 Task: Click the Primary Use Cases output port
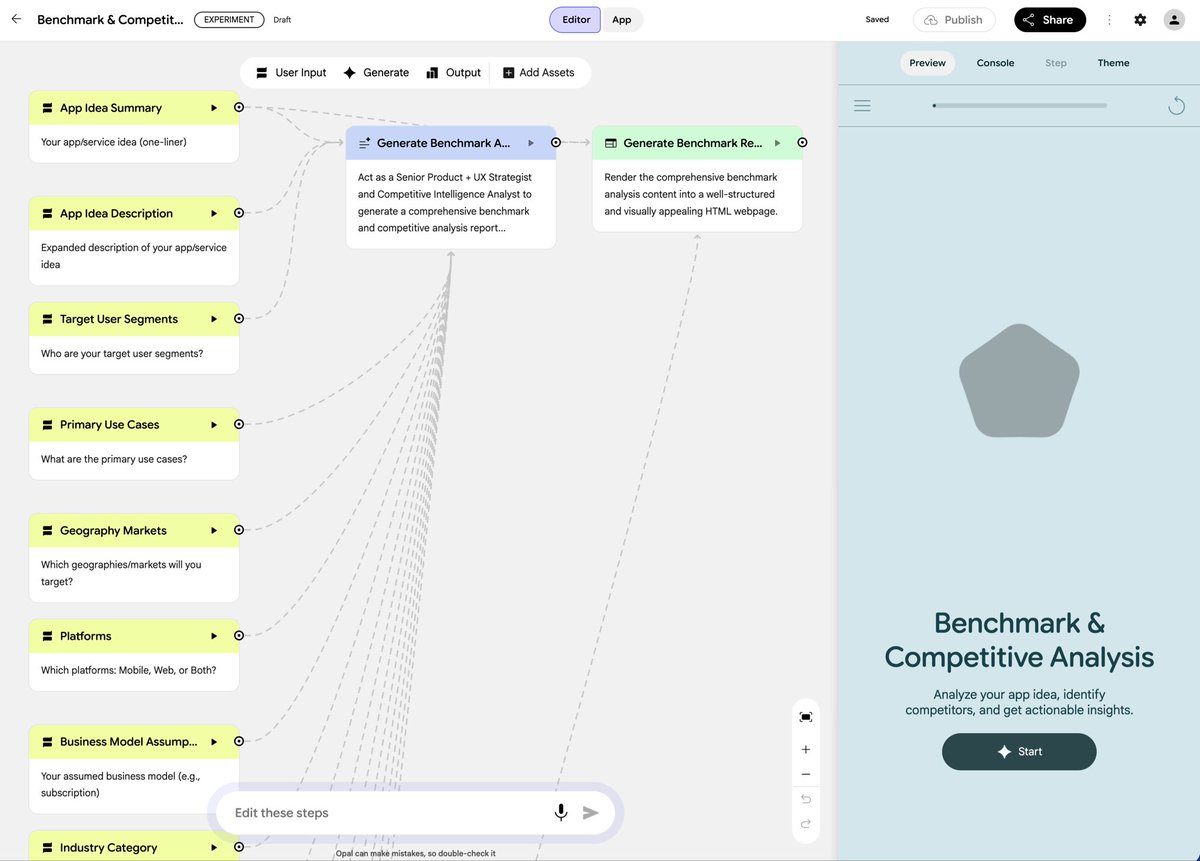click(239, 424)
